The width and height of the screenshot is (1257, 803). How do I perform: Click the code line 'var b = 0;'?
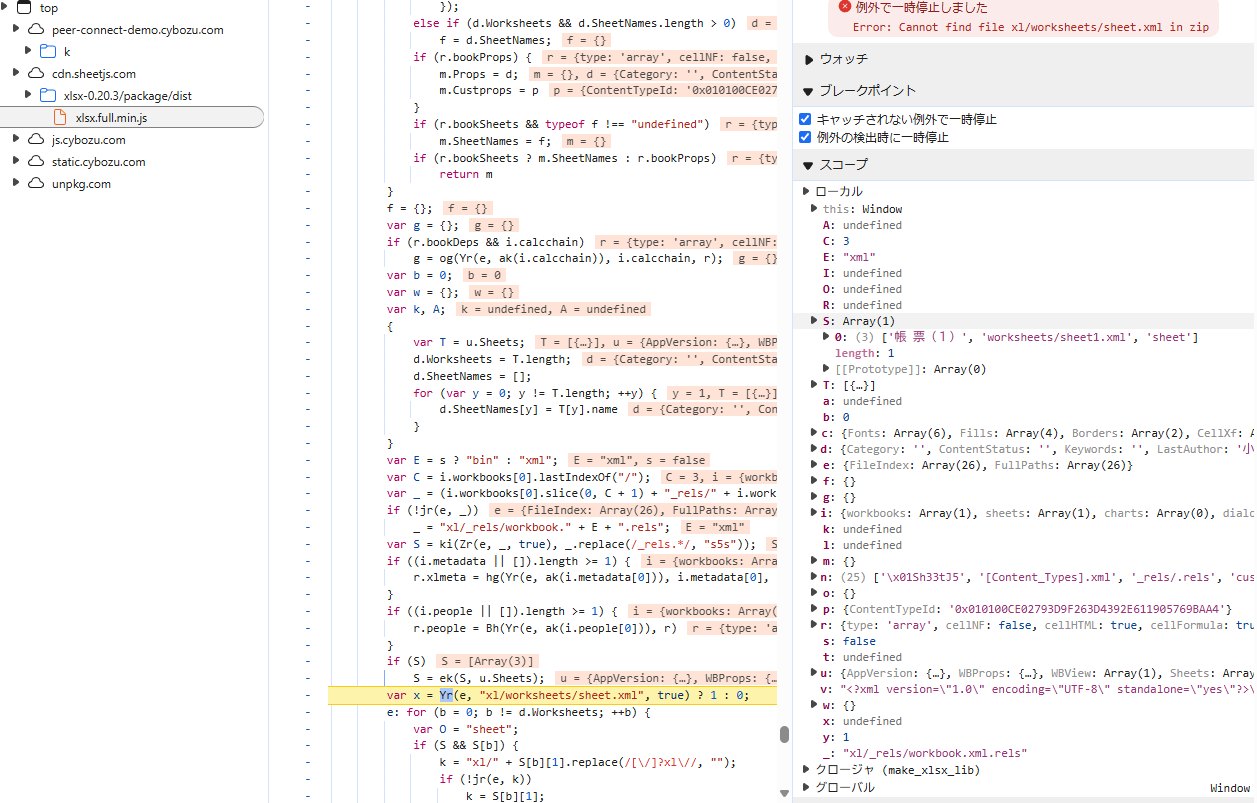pos(421,275)
